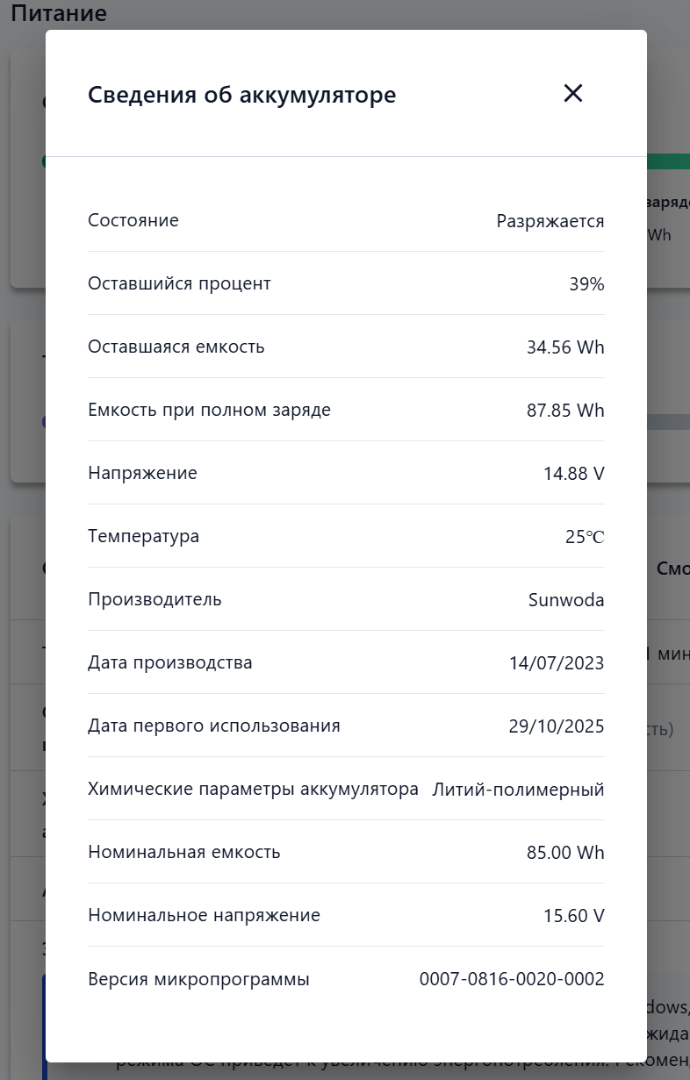
Task: Click the 87.85 Wh full charge value
Action: [x=565, y=410]
